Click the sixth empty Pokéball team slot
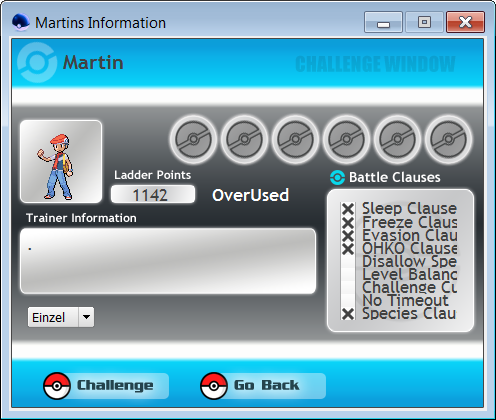This screenshot has height=420, width=496. click(448, 139)
